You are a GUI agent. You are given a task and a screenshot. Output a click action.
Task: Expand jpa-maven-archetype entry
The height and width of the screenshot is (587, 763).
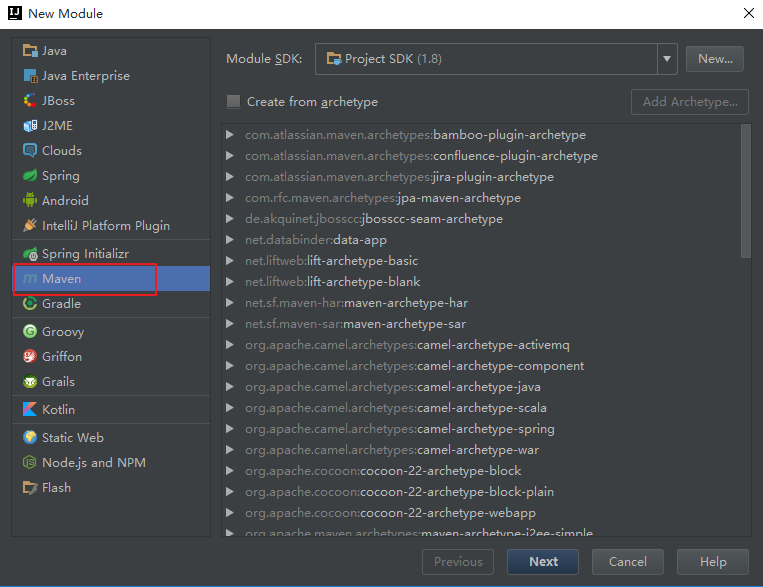(x=230, y=198)
